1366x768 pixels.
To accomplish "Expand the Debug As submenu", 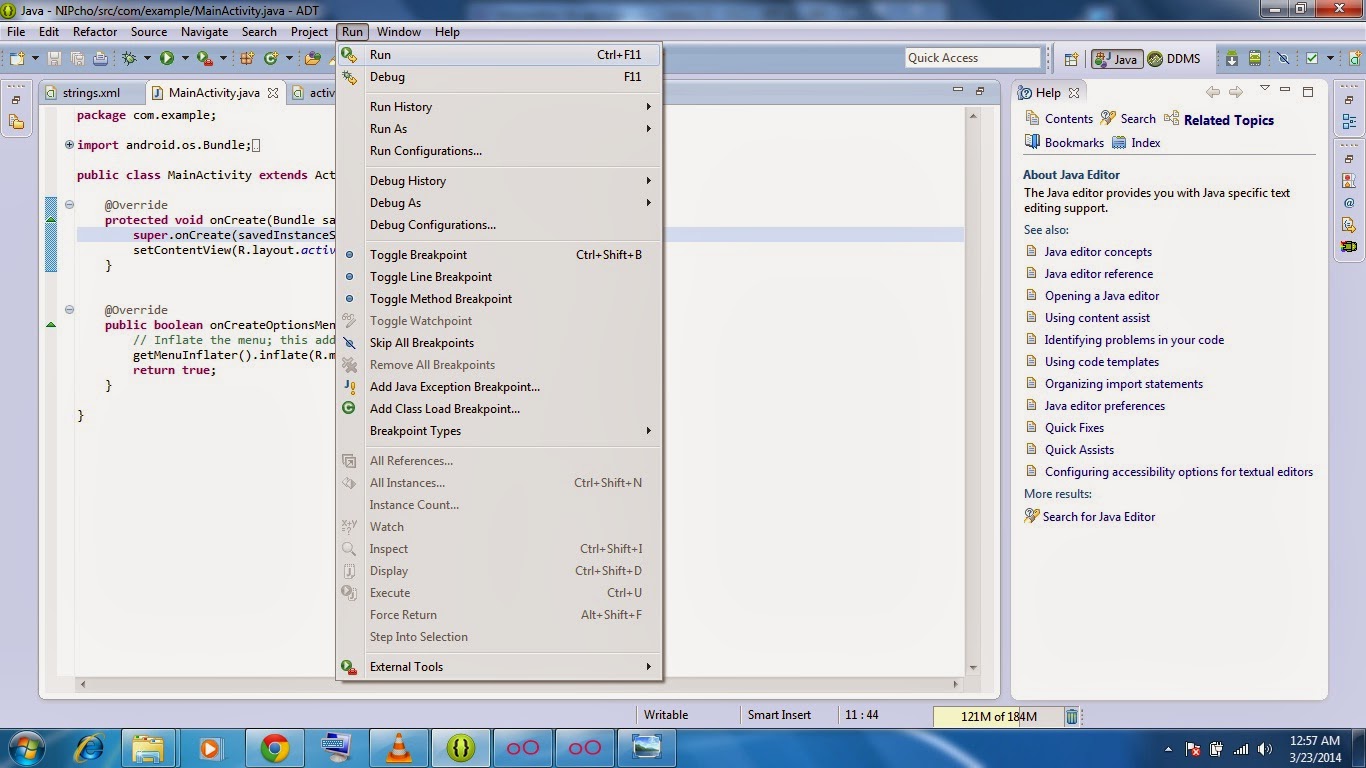I will coord(499,203).
